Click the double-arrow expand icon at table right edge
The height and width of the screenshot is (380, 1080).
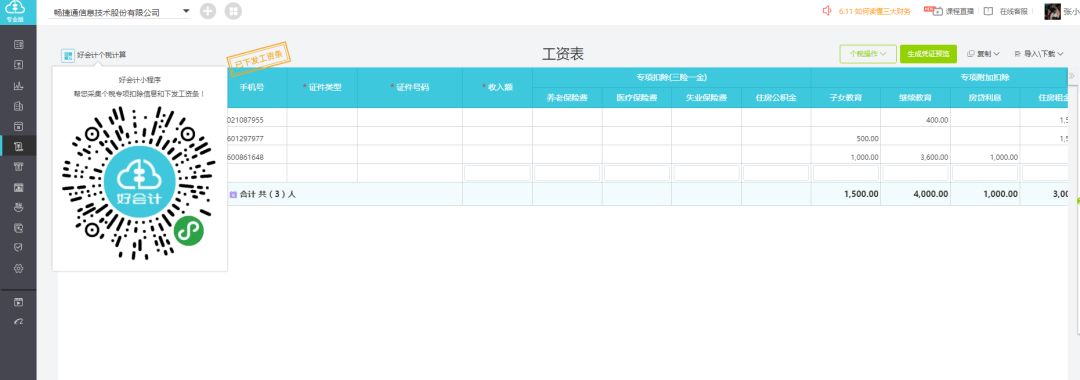coord(1072,75)
